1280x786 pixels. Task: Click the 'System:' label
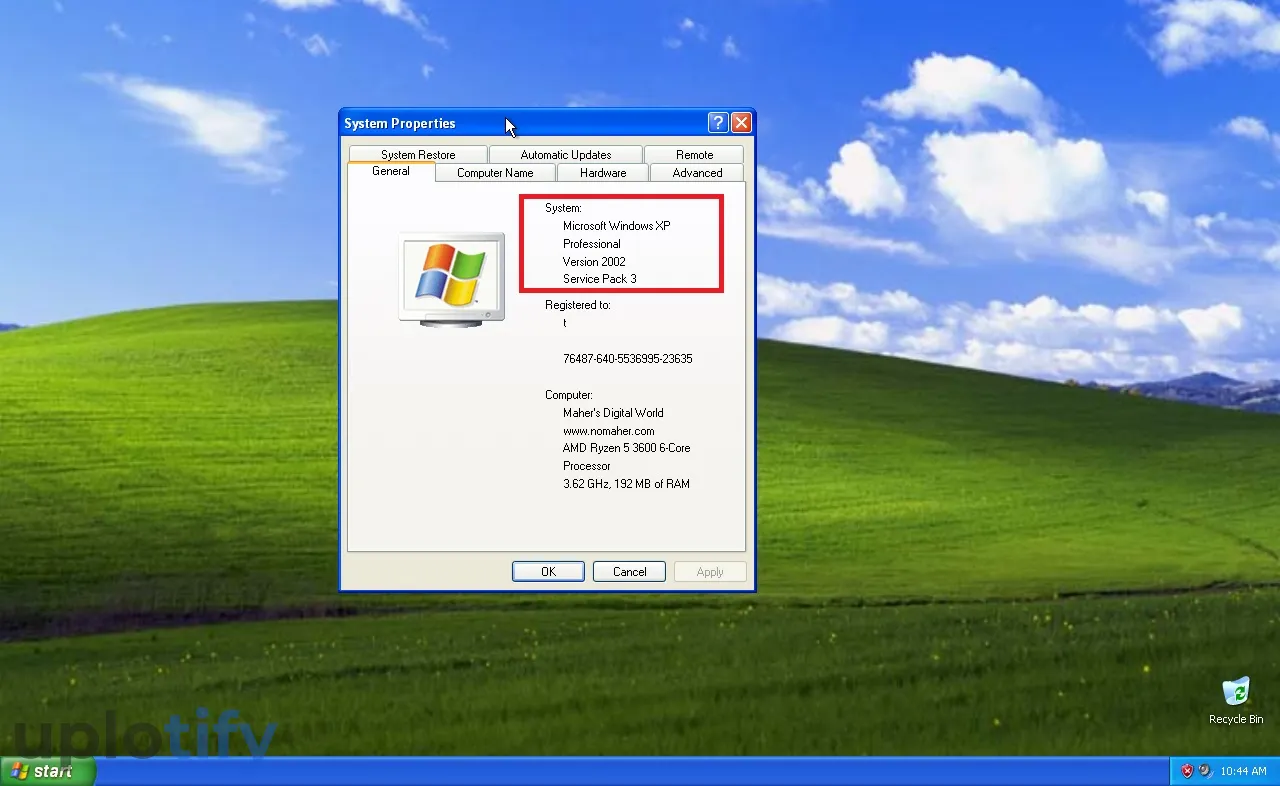pyautogui.click(x=563, y=208)
